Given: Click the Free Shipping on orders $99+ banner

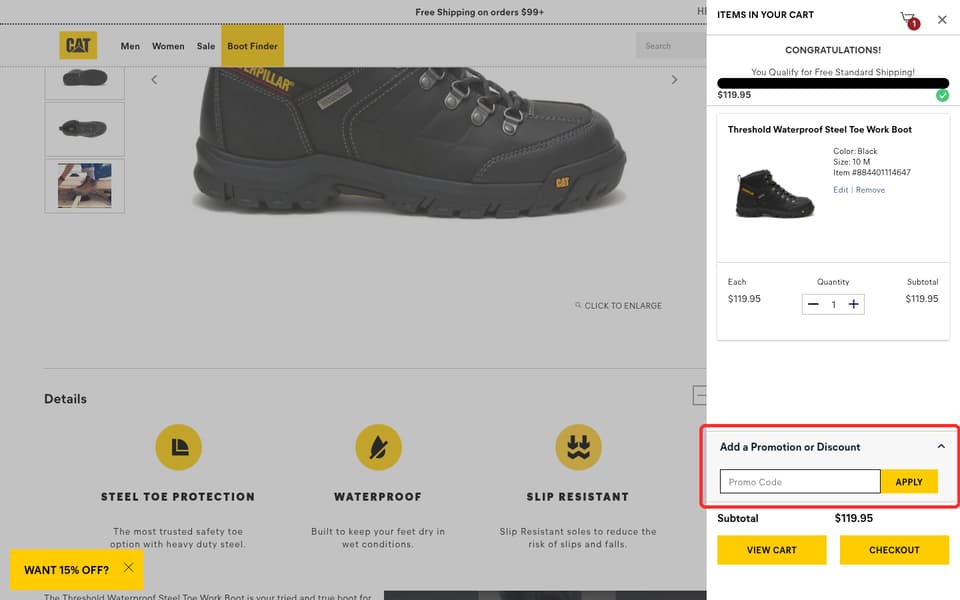Looking at the screenshot, I should [x=479, y=12].
